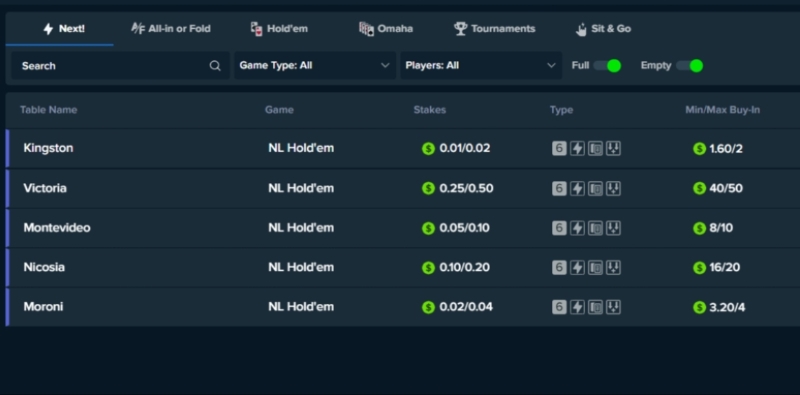The image size is (800, 395).
Task: Click NL Hold'em in the Moroni row
Action: 301,307
